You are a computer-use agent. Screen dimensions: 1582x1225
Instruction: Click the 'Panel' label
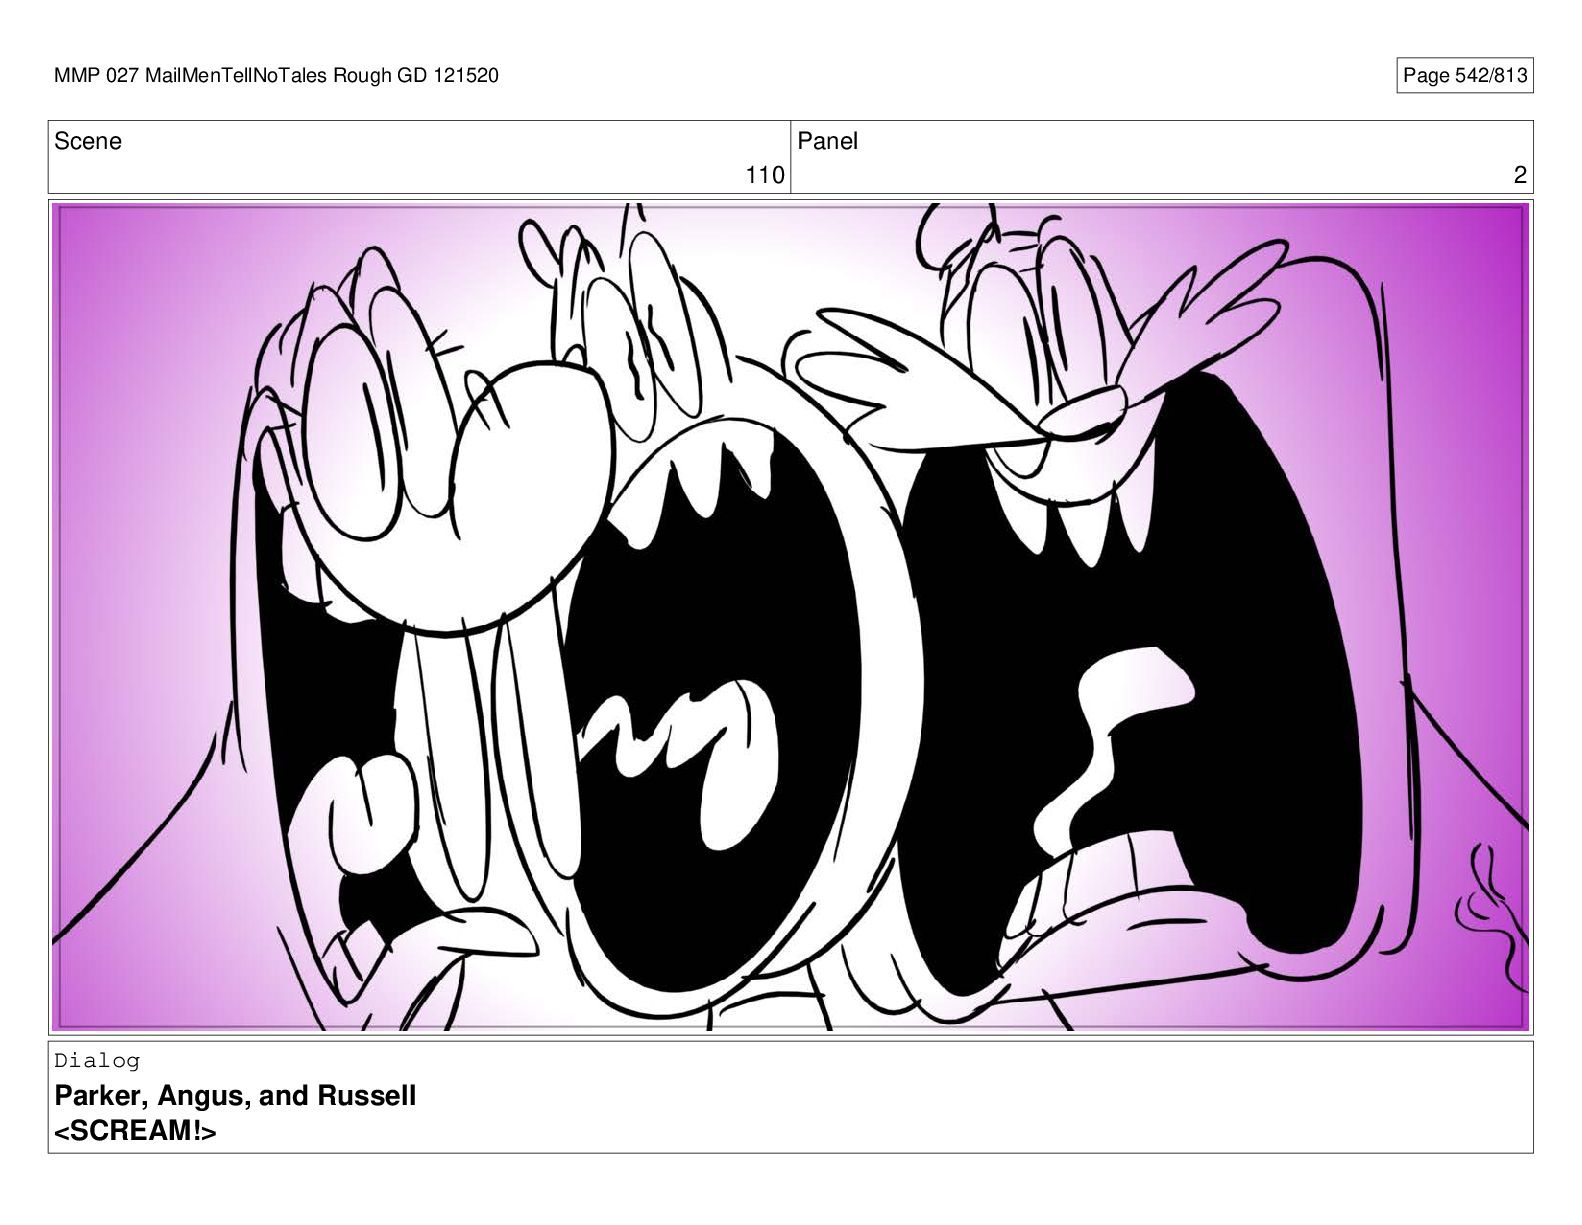(828, 141)
